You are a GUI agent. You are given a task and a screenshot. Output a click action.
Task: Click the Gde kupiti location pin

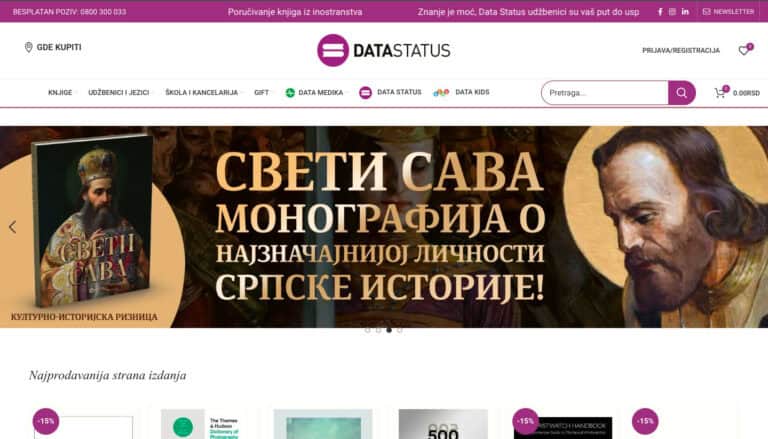point(28,47)
